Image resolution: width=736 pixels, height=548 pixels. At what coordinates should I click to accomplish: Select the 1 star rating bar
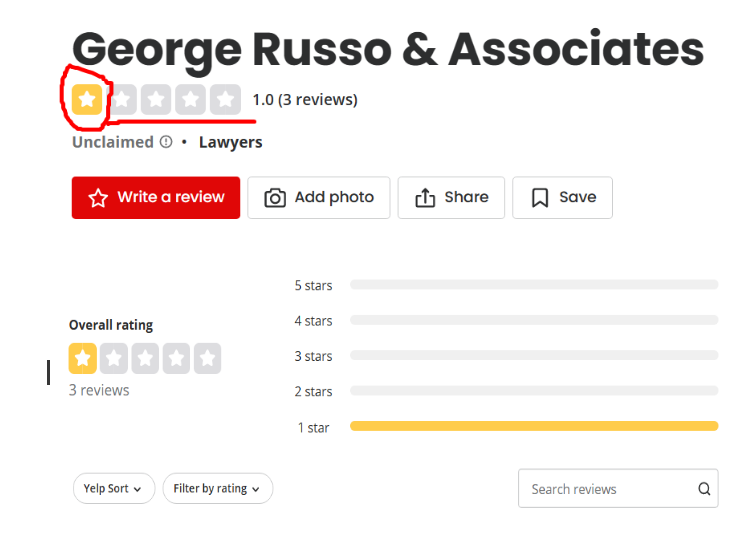point(534,426)
